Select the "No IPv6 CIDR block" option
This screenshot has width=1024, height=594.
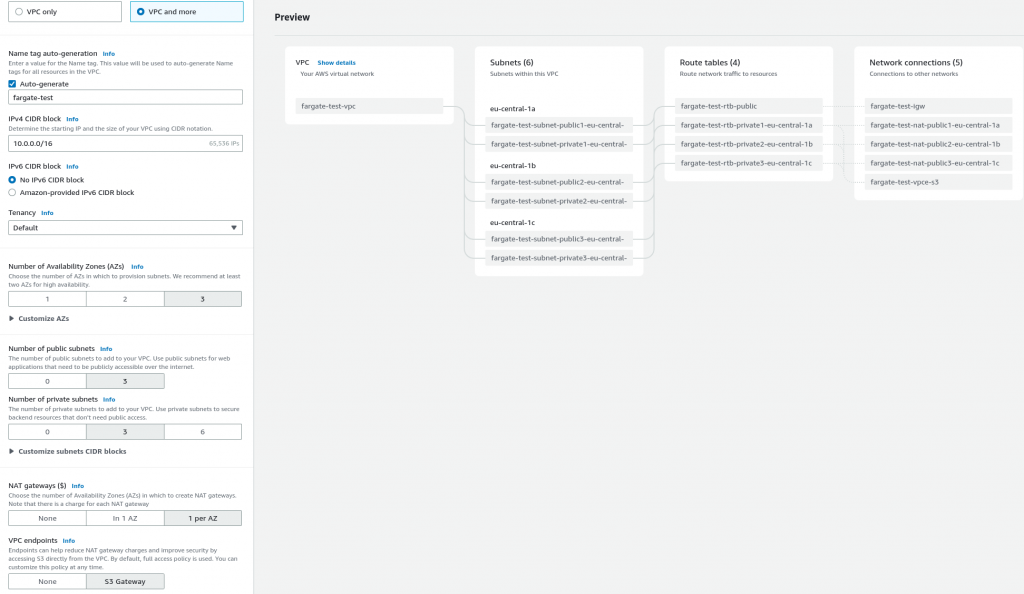(x=11, y=181)
